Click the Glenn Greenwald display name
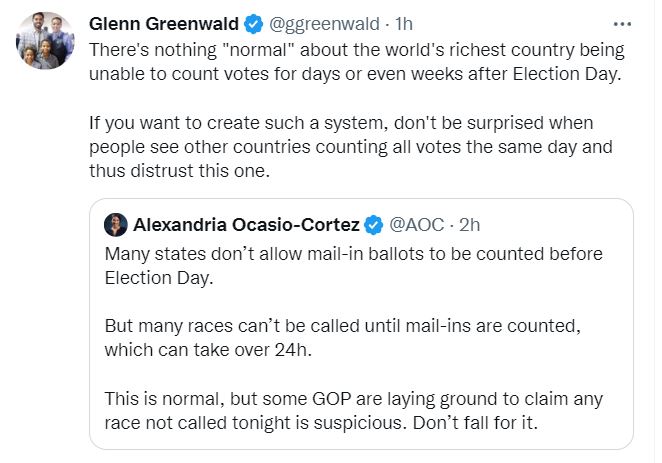 click(x=161, y=23)
